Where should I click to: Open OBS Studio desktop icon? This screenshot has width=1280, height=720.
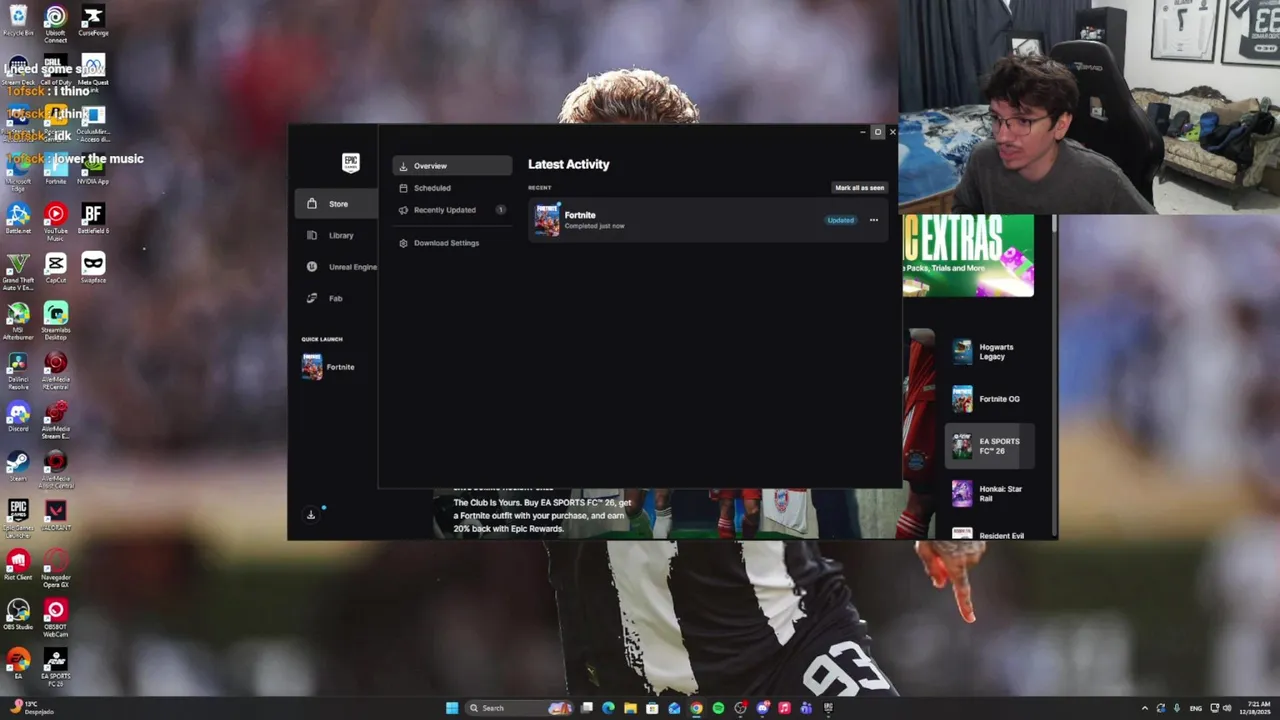click(18, 614)
